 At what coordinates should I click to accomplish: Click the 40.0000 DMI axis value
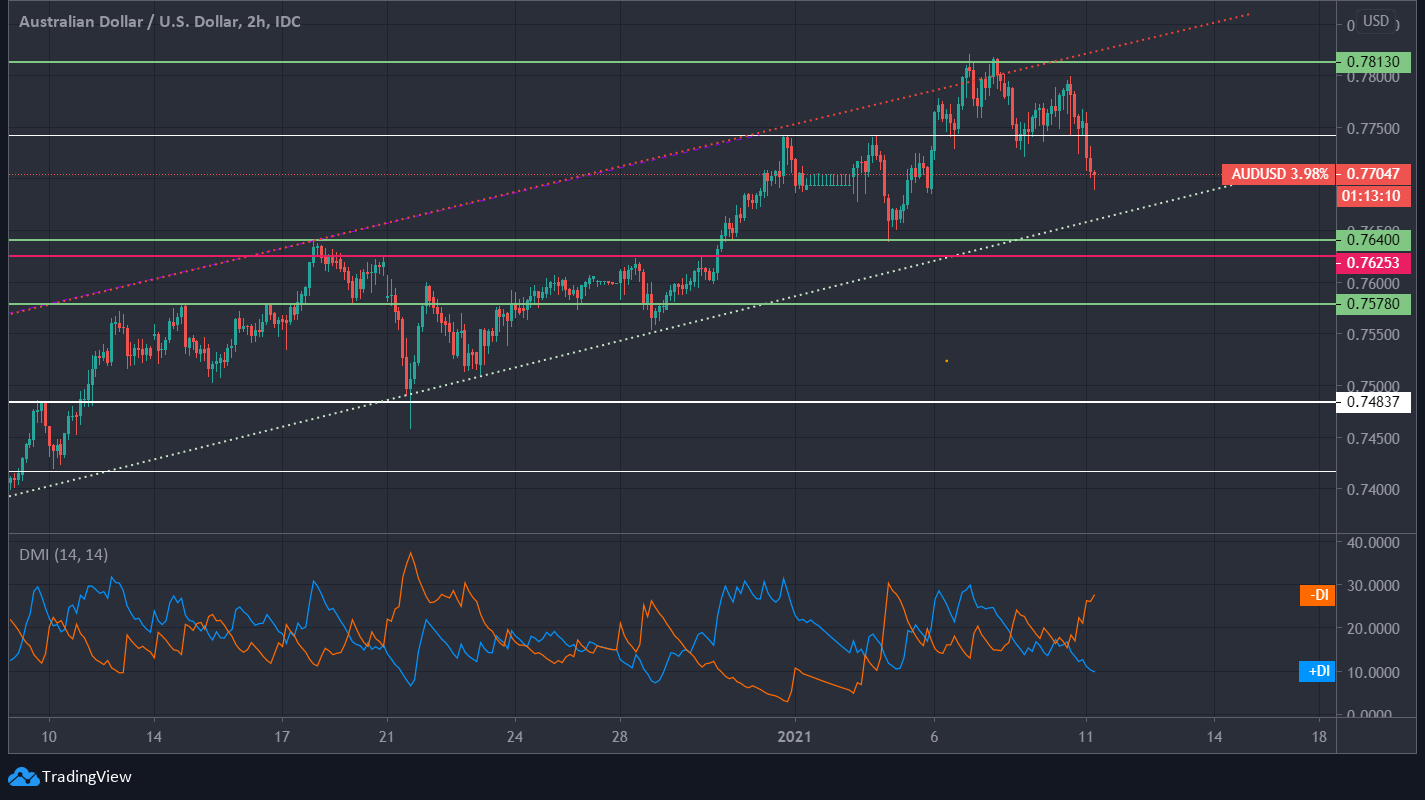(1373, 542)
